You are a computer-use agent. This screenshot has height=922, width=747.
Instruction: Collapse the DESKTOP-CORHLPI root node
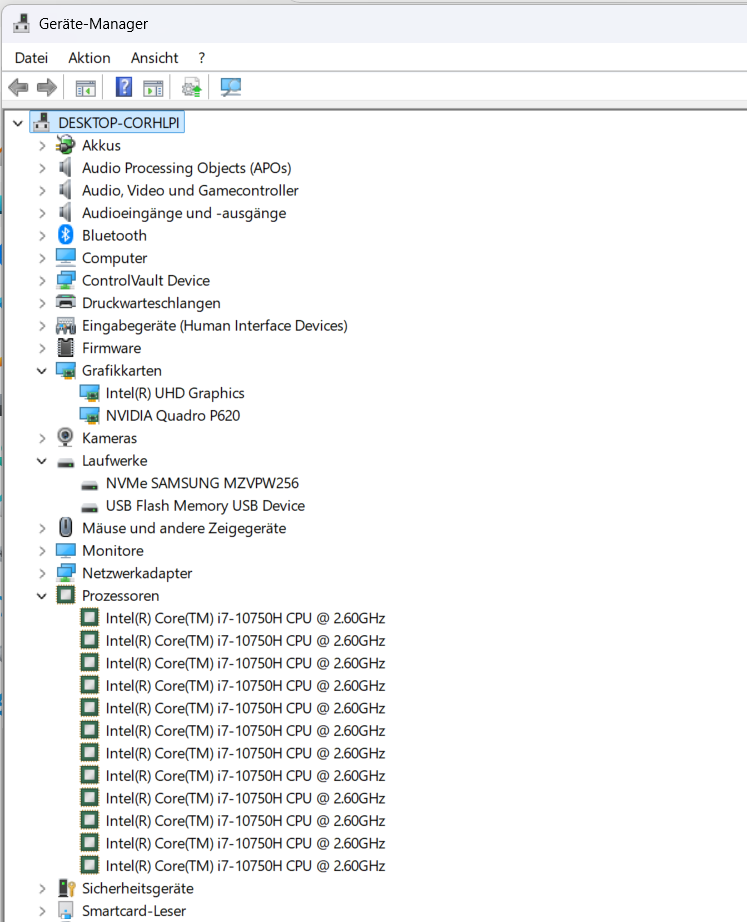pyautogui.click(x=18, y=123)
